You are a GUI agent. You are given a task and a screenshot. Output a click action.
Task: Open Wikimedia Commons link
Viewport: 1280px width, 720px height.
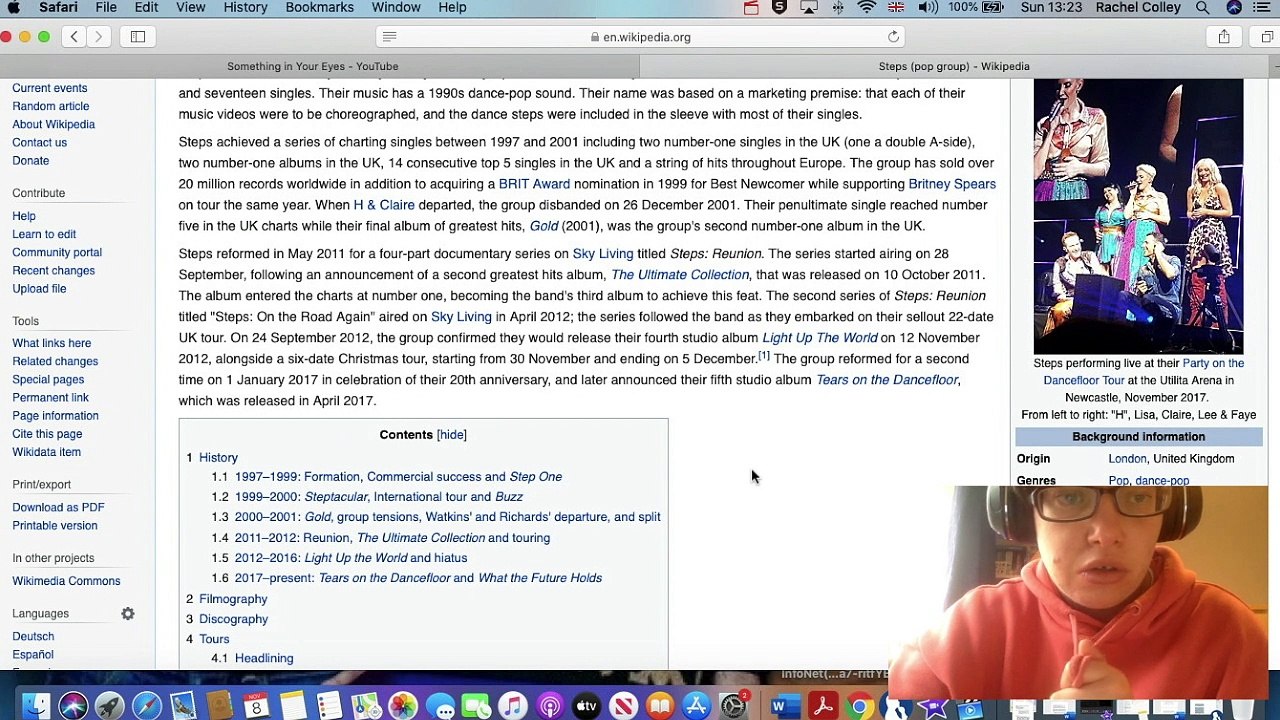pos(66,581)
